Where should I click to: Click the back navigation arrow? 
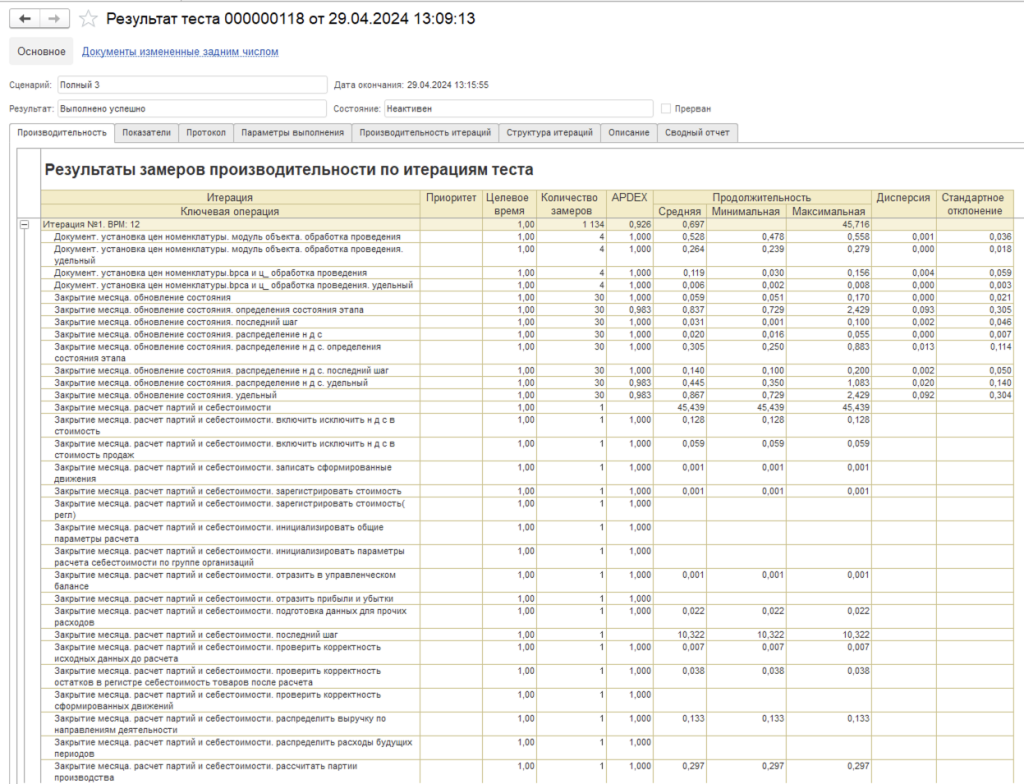(26, 19)
